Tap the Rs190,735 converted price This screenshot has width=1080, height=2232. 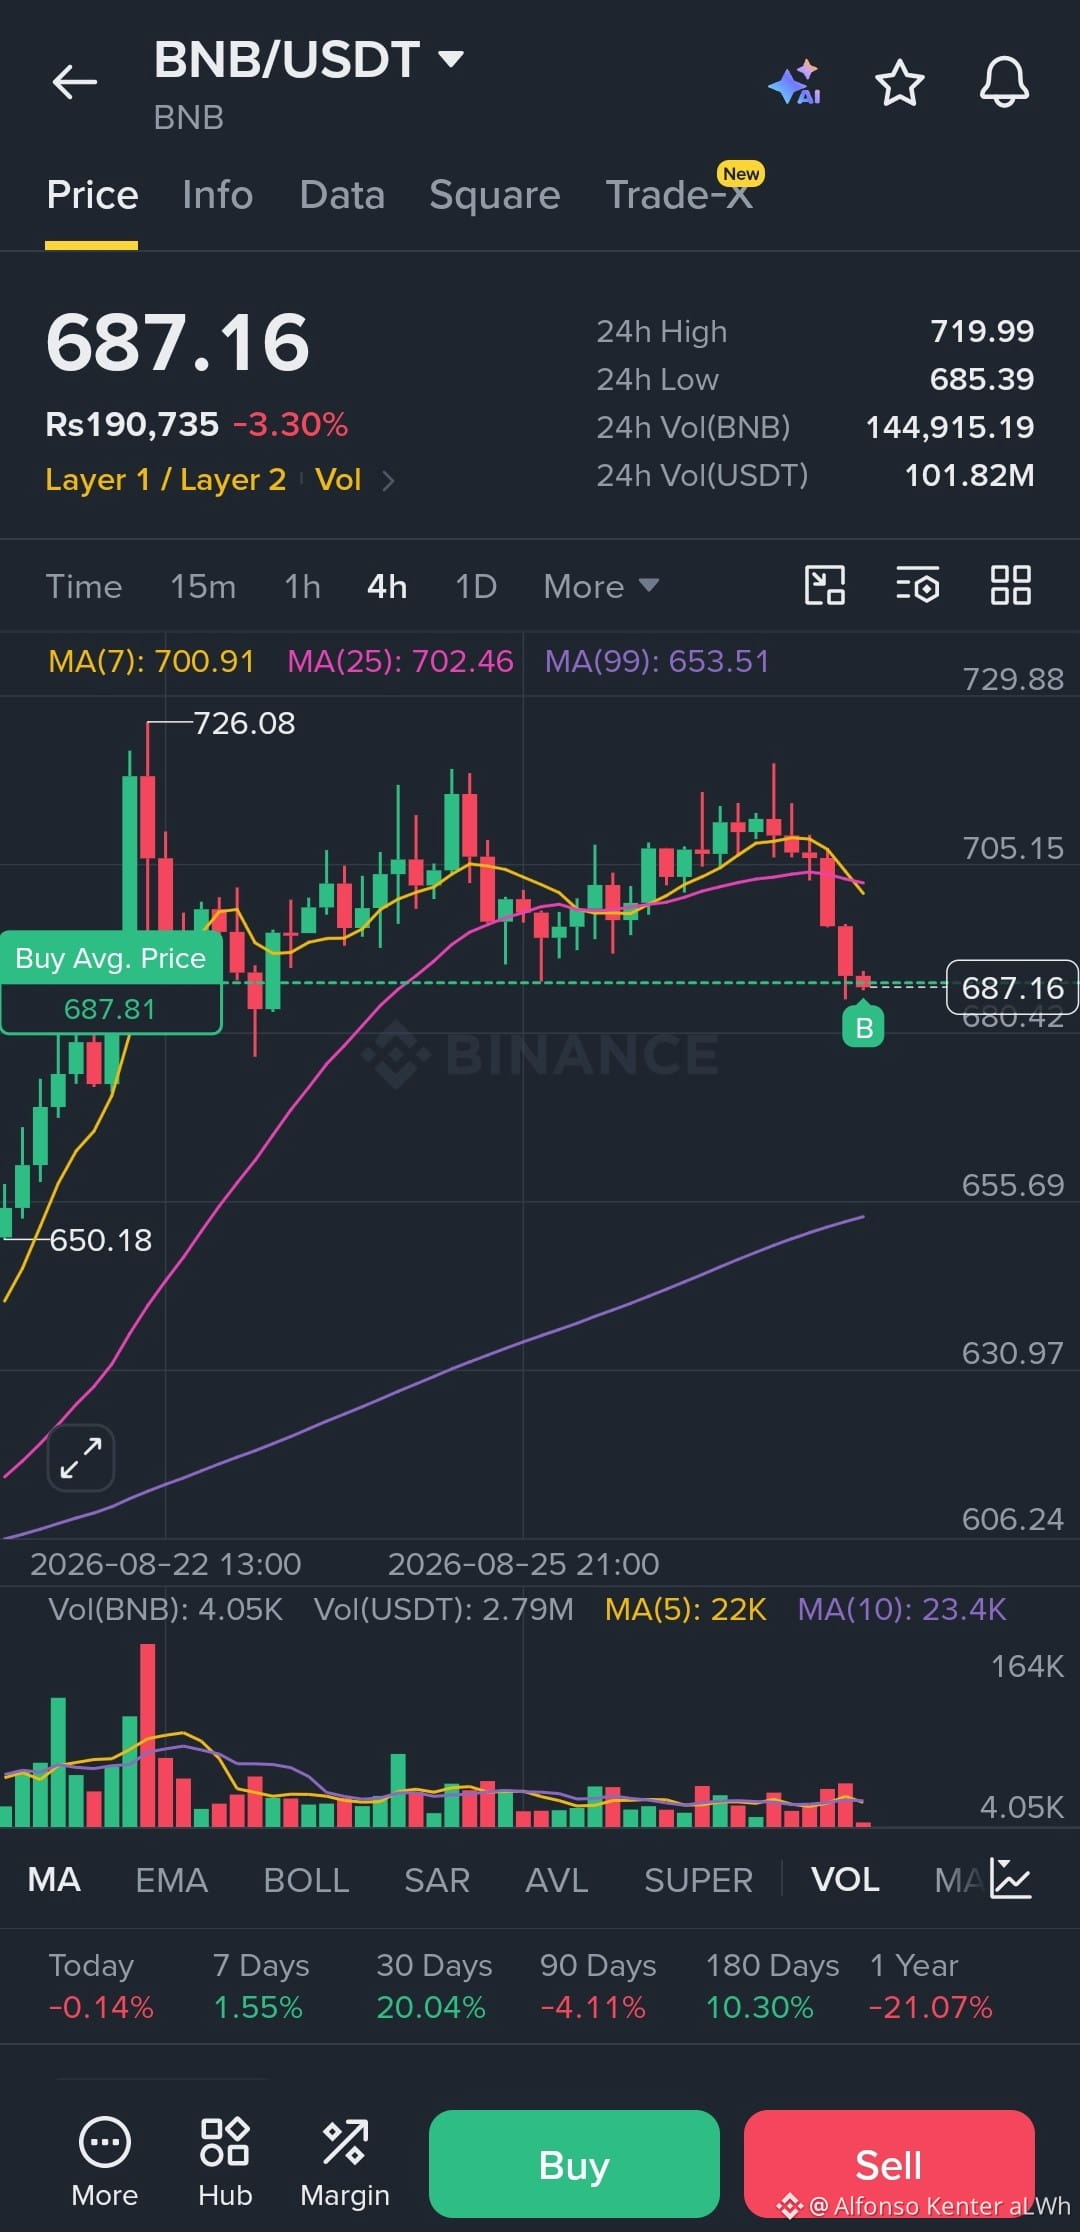(x=132, y=424)
